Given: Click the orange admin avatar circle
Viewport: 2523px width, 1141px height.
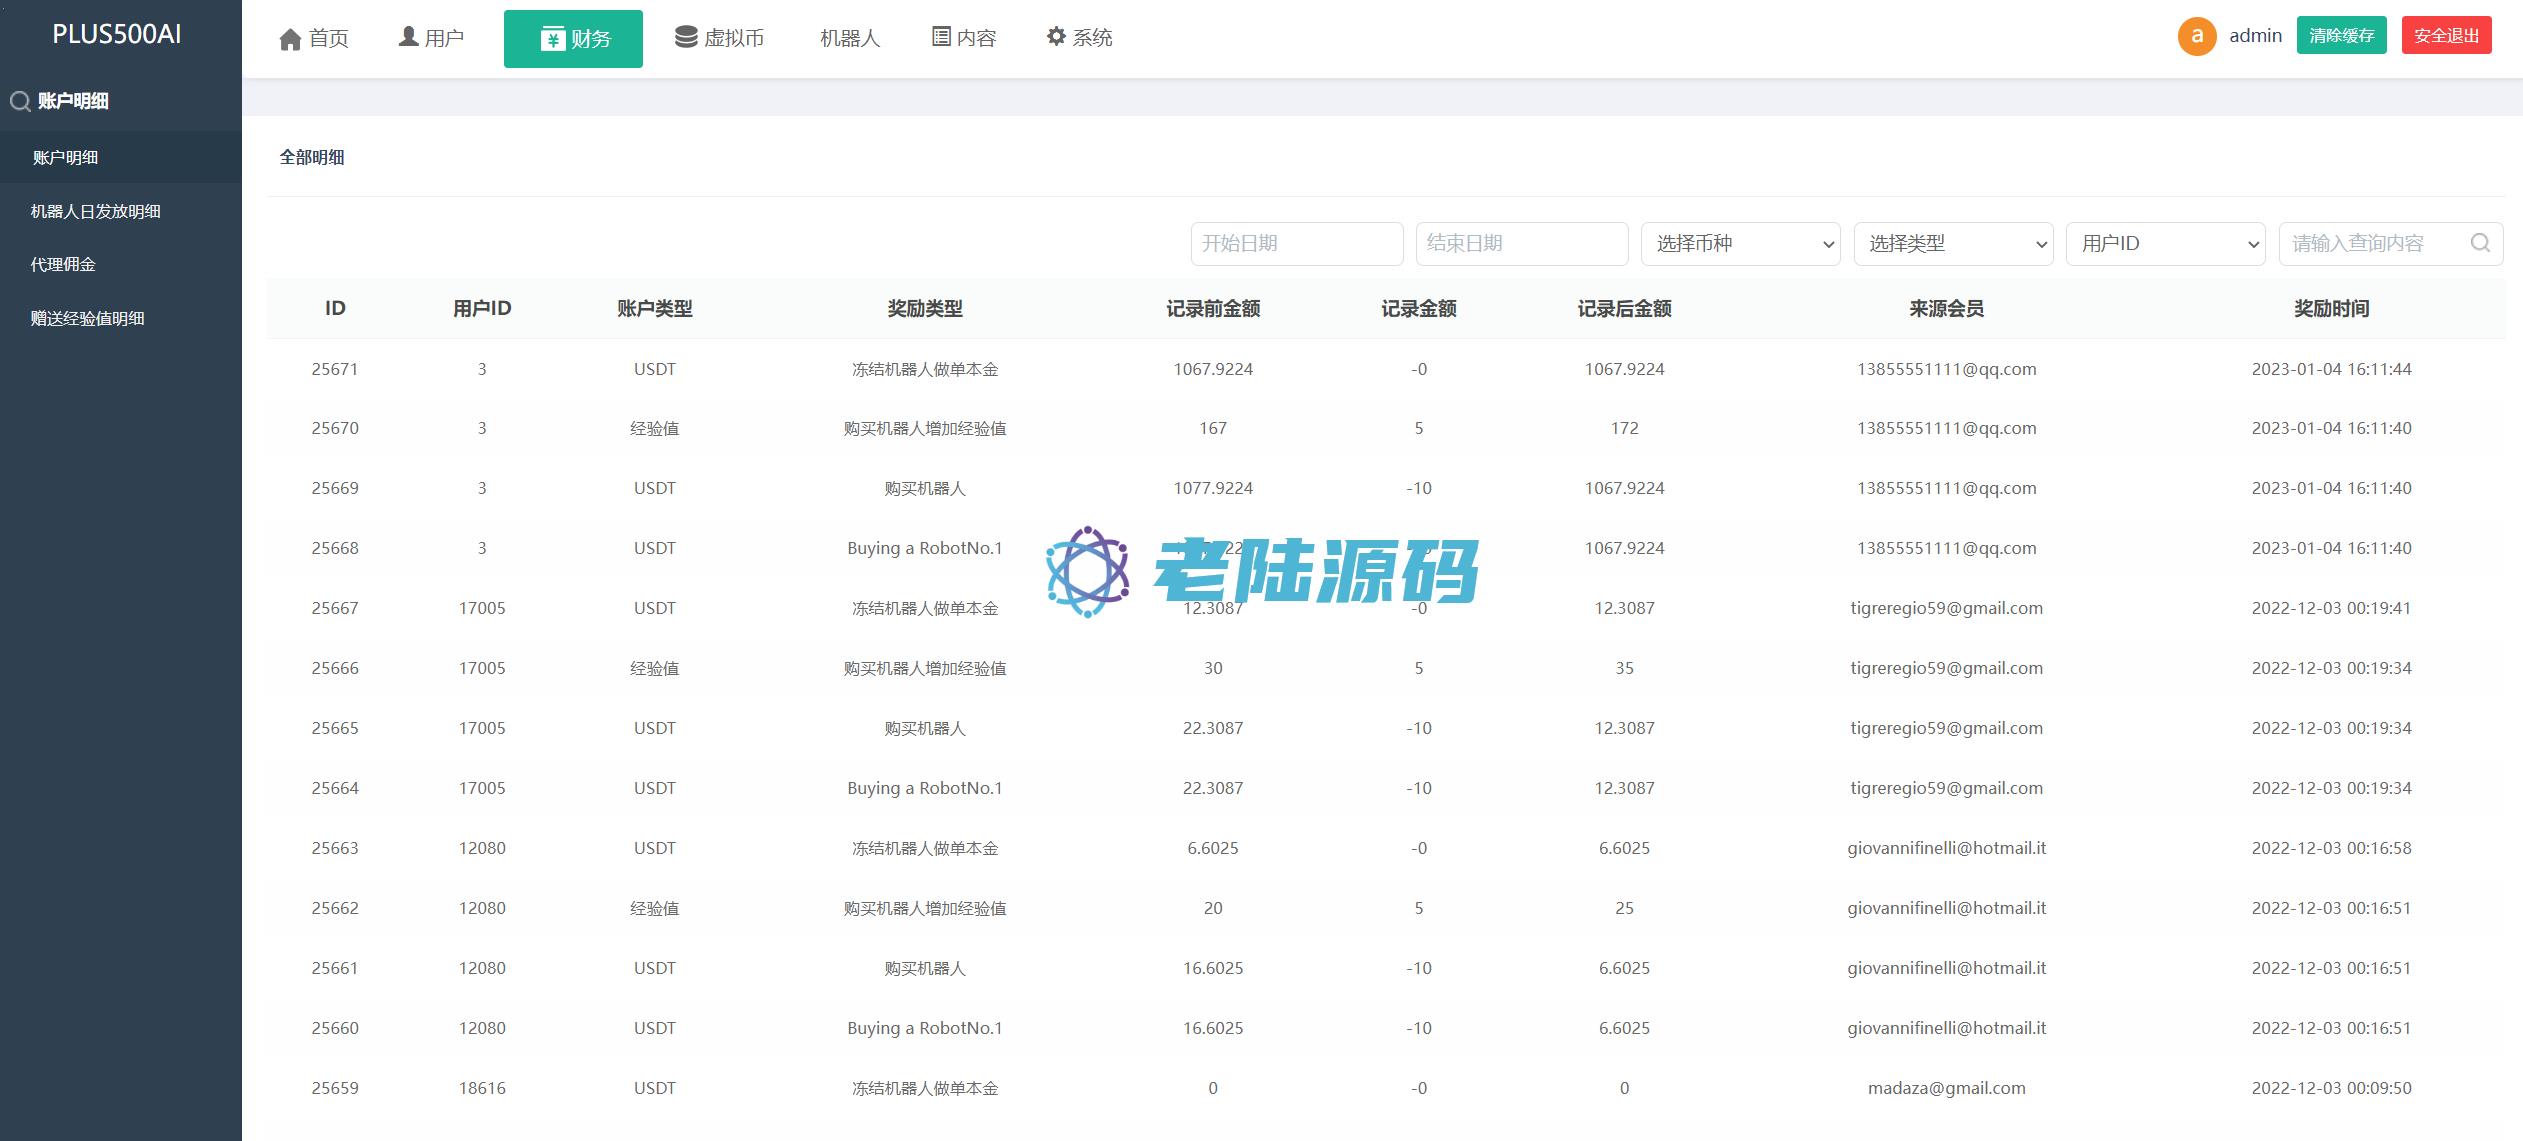Looking at the screenshot, I should tap(2197, 36).
